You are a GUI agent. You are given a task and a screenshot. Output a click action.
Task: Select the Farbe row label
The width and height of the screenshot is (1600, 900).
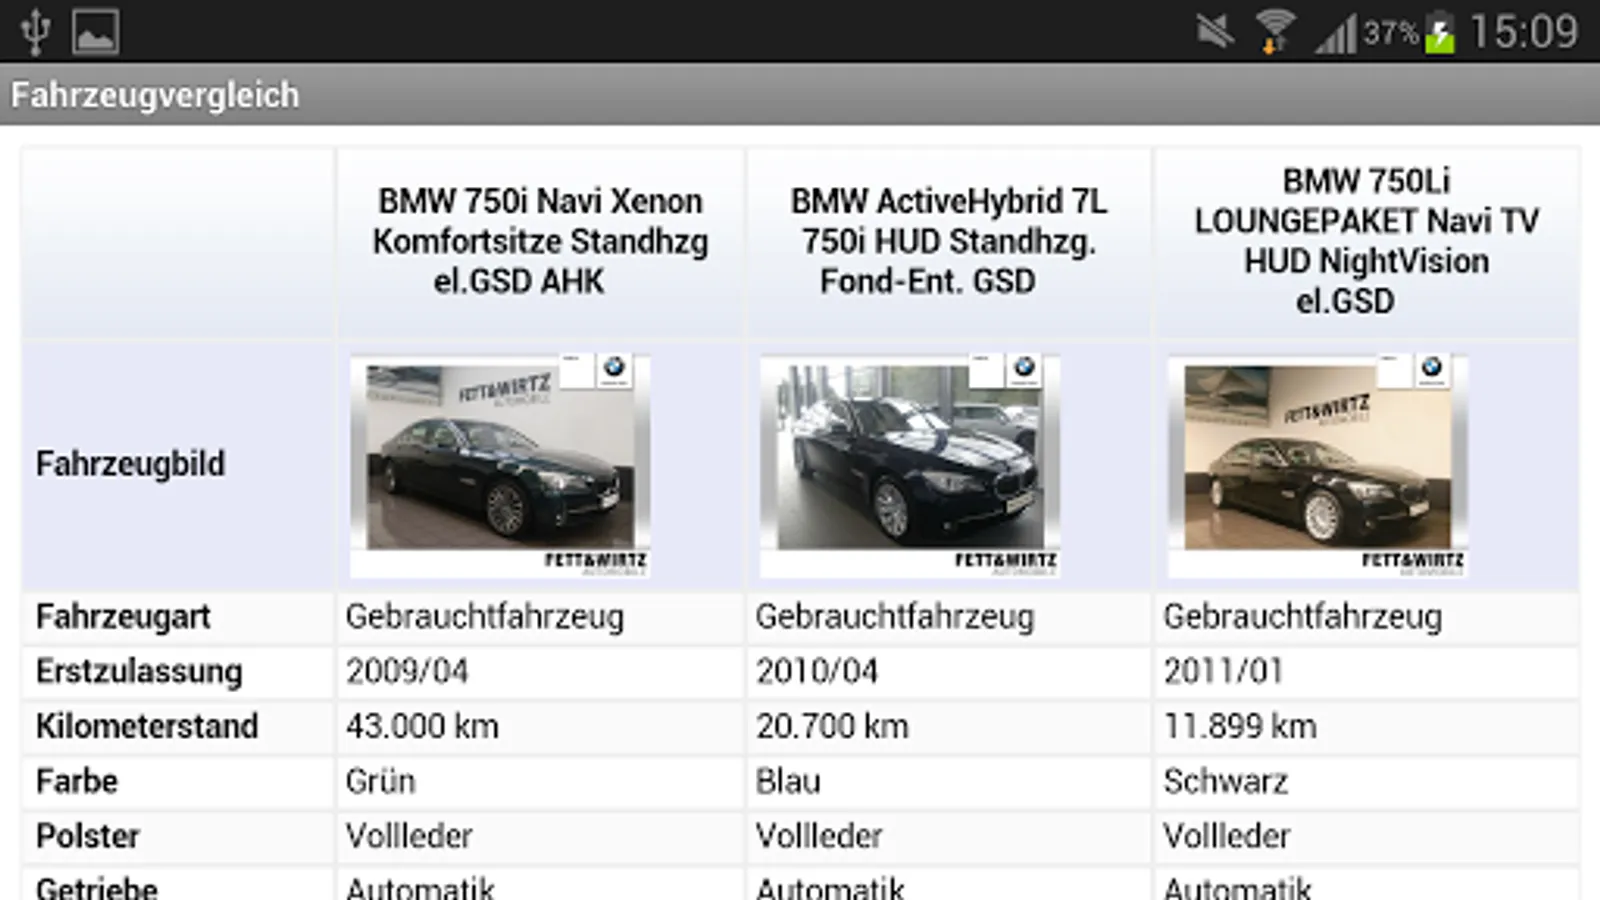pyautogui.click(x=77, y=781)
